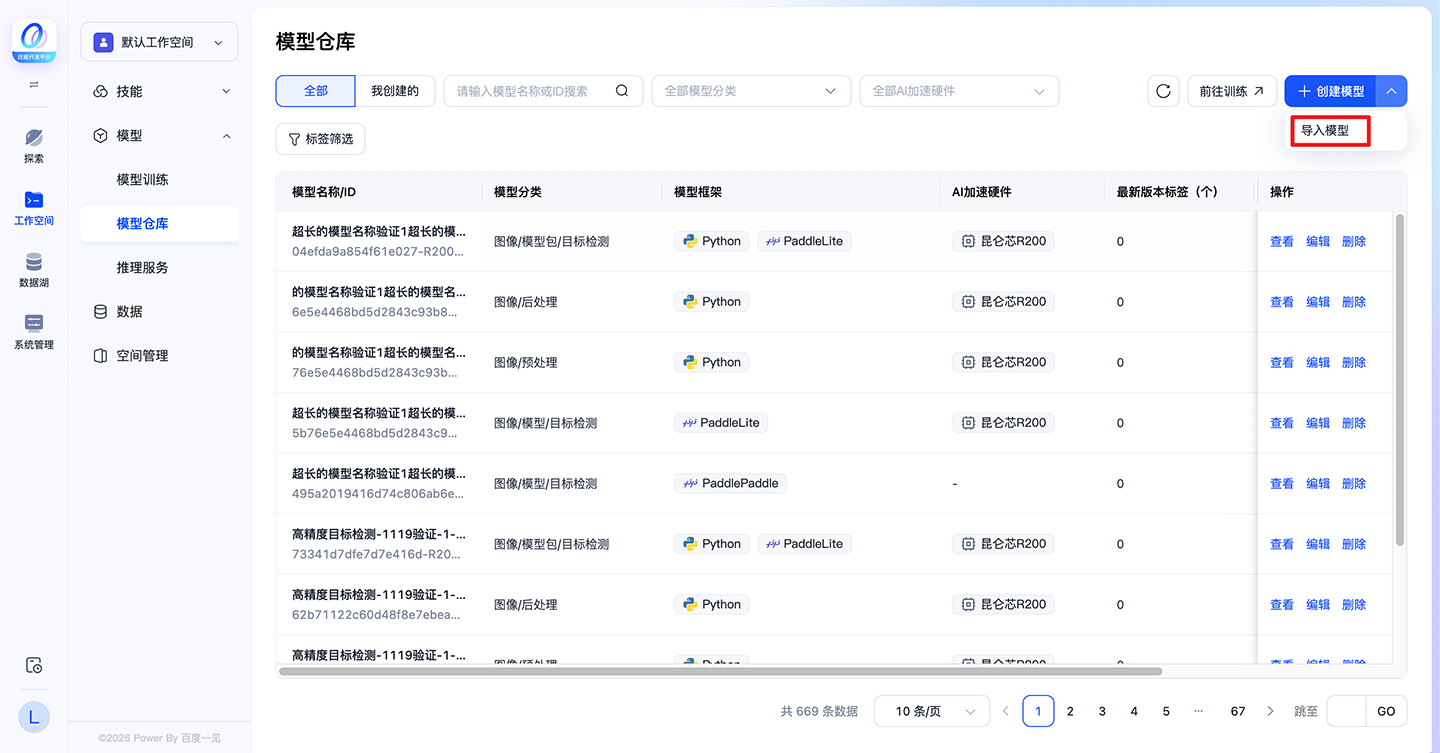The image size is (1440, 753).
Task: Toggle the 创建模型 dropdown arrow
Action: point(1392,91)
